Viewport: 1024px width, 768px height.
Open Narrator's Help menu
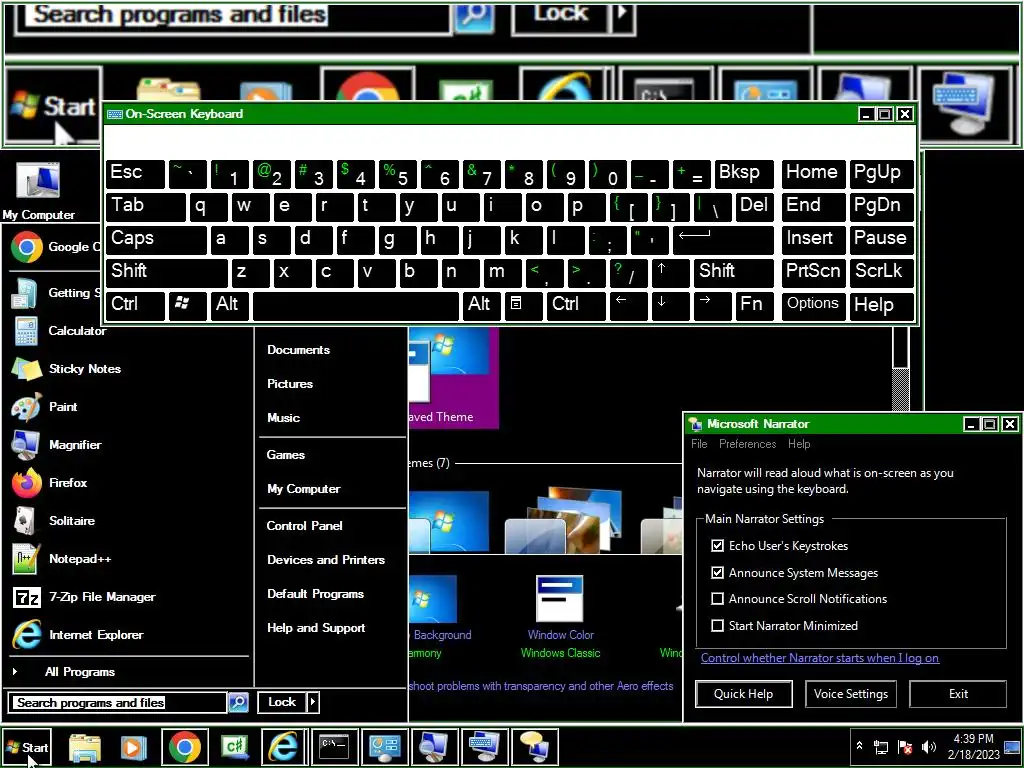[799, 444]
